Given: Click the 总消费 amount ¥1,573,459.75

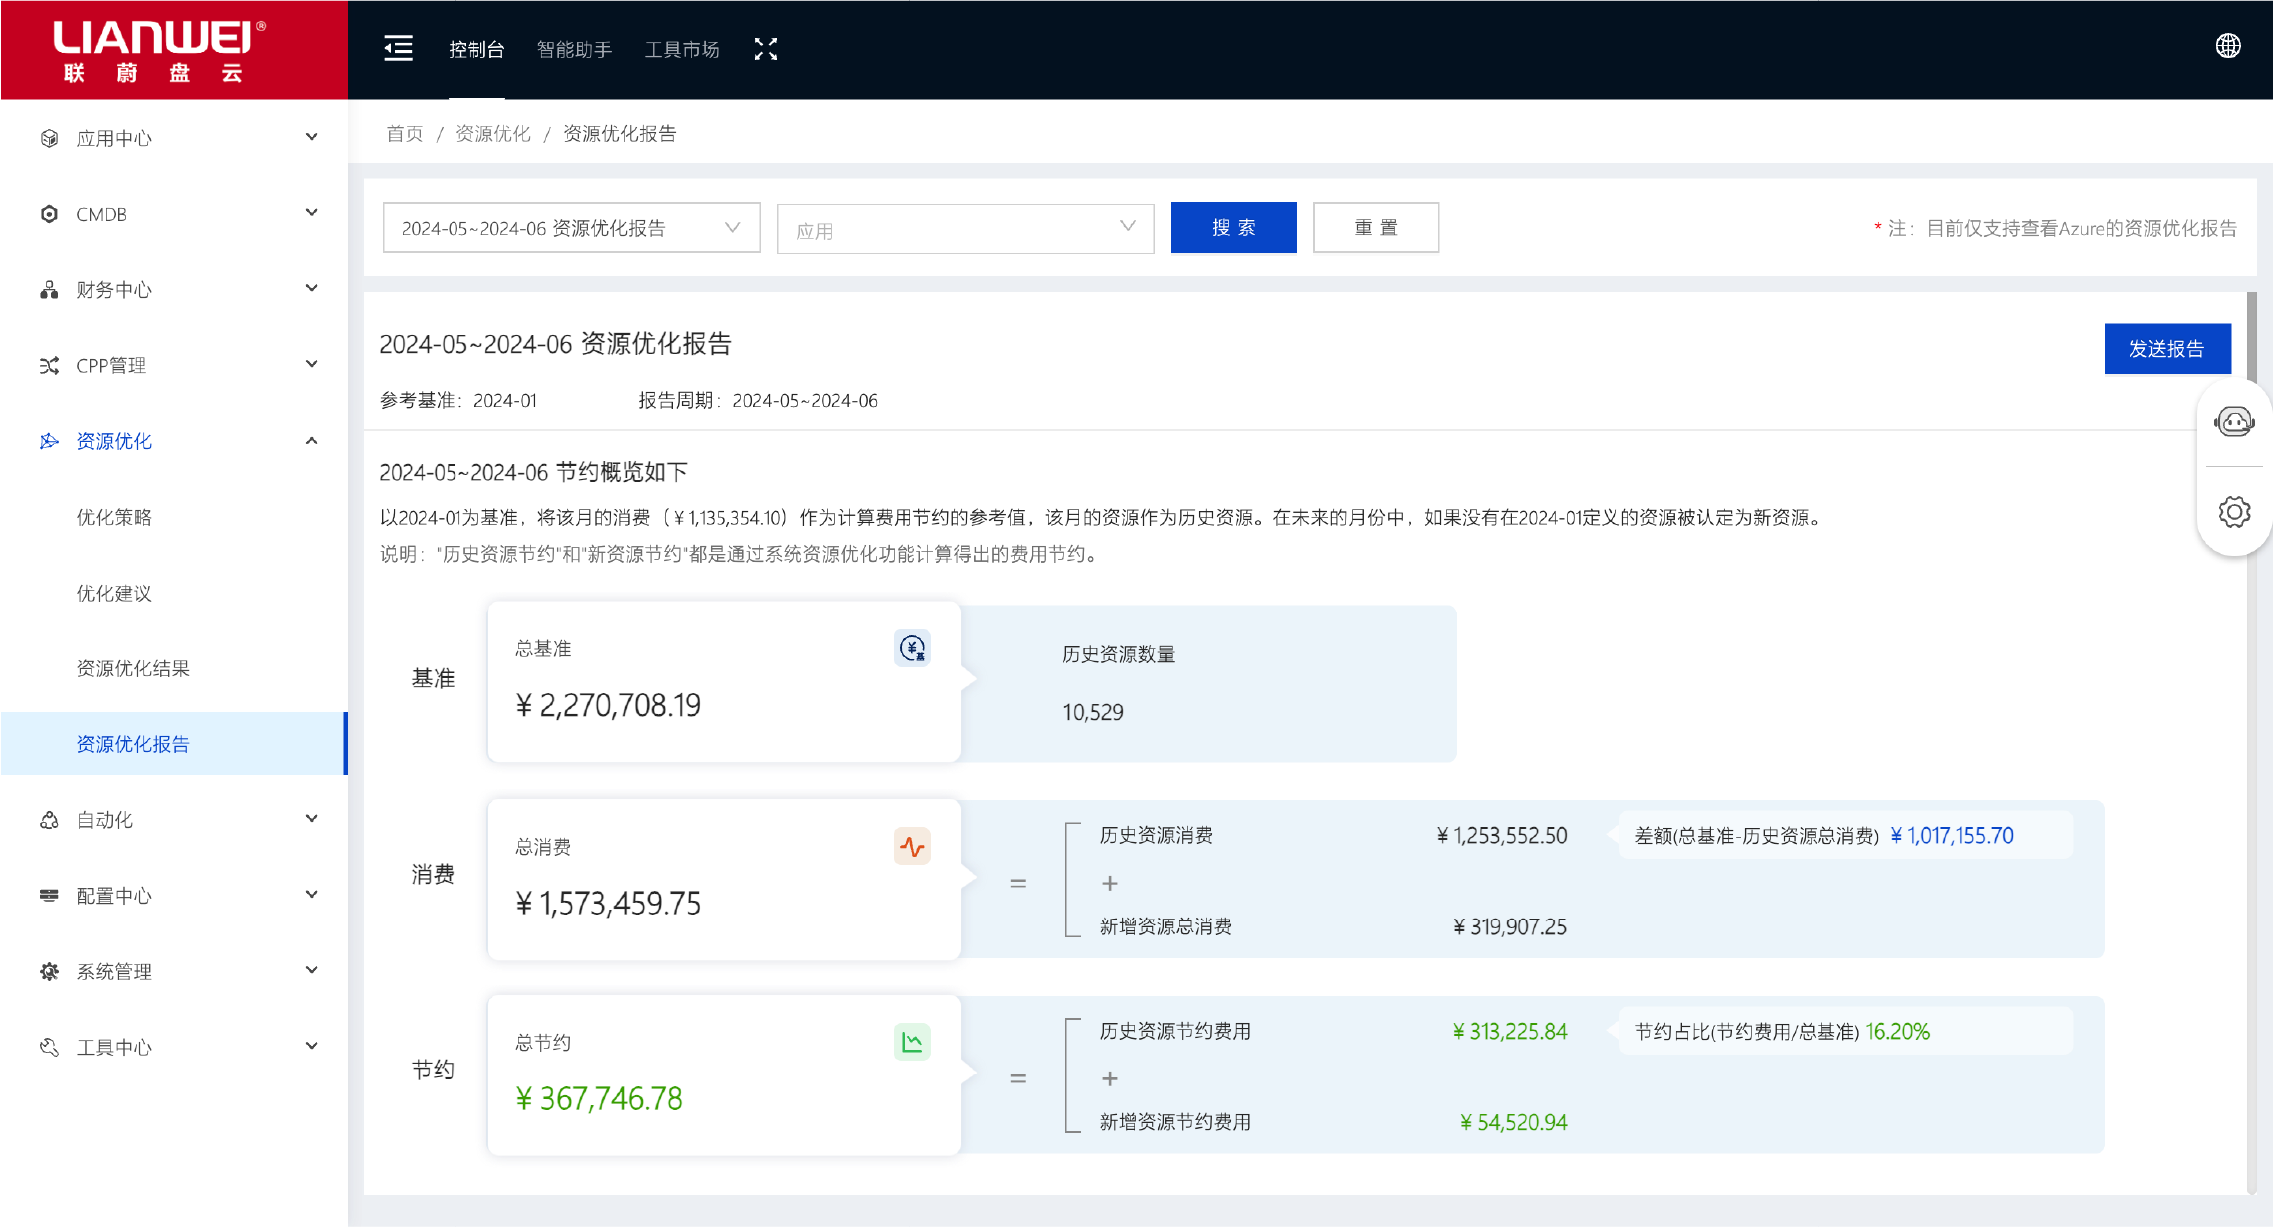Looking at the screenshot, I should click(608, 904).
